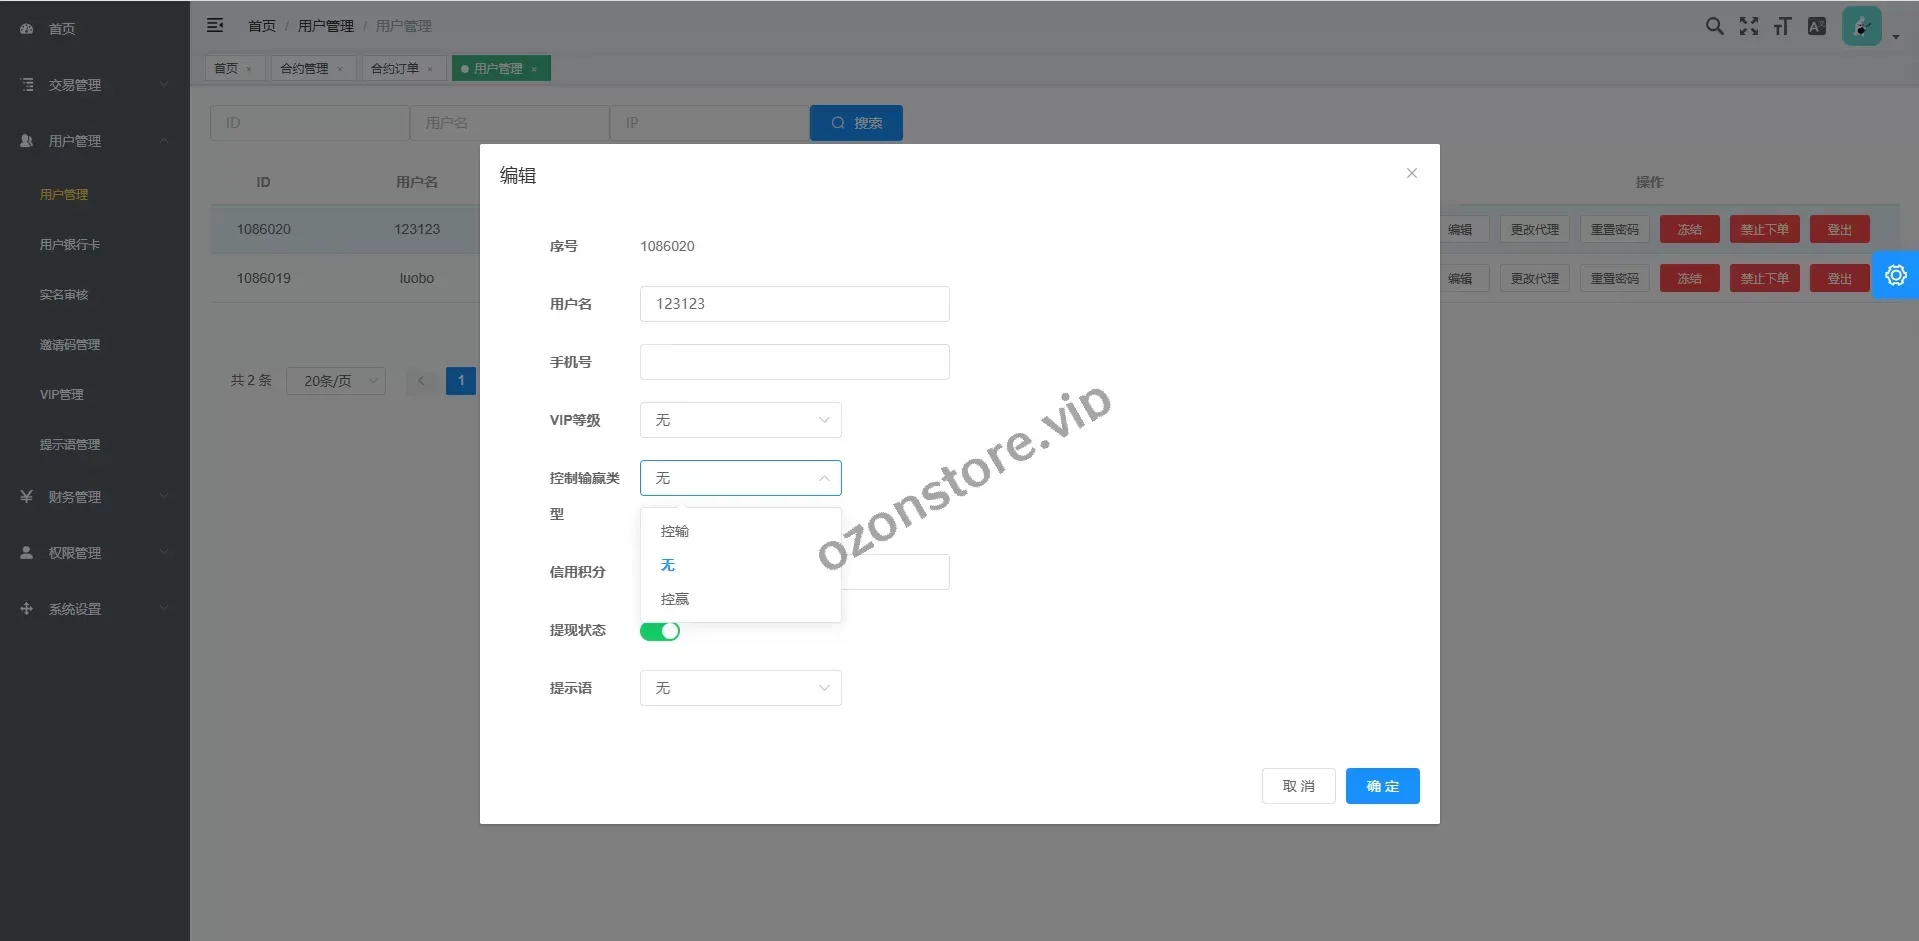Choose 控赢 from the open dropdown list
The image size is (1919, 941).
[675, 599]
